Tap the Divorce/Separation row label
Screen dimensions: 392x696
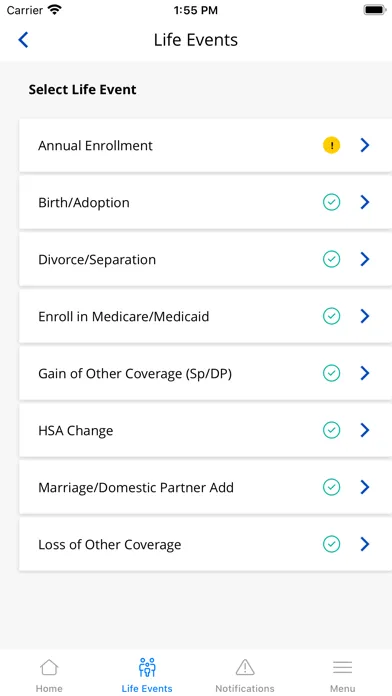[x=97, y=260]
